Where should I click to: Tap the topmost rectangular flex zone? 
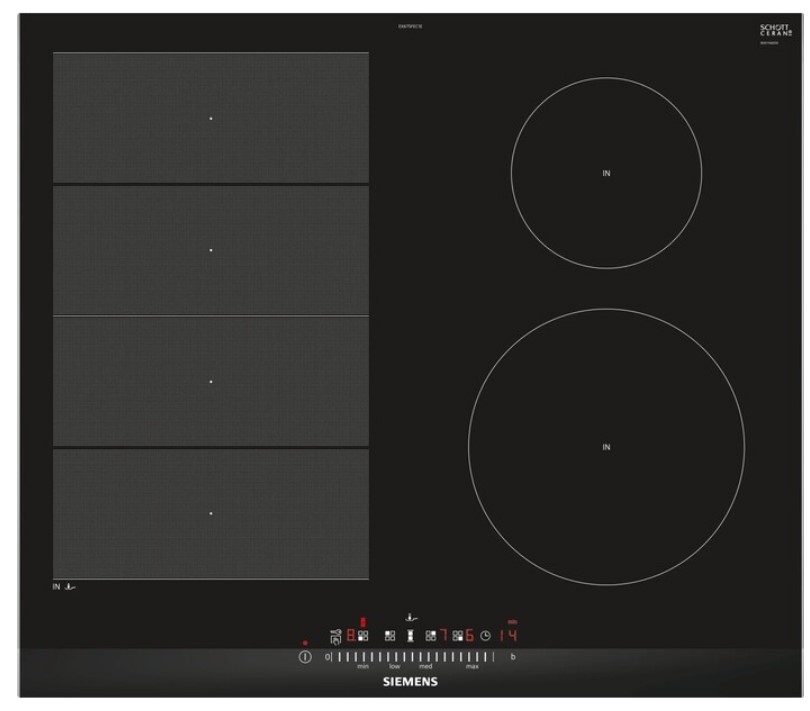(x=211, y=118)
